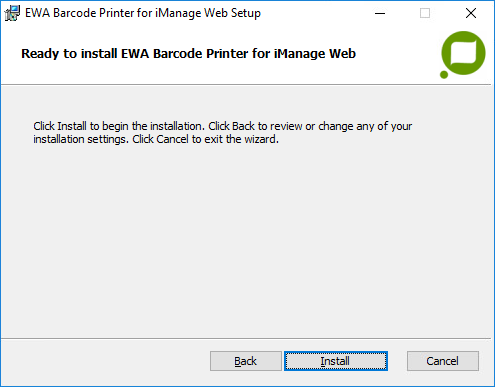This screenshot has height=387, width=495.
Task: Click the divider line below the header banner
Action: (x=246, y=85)
